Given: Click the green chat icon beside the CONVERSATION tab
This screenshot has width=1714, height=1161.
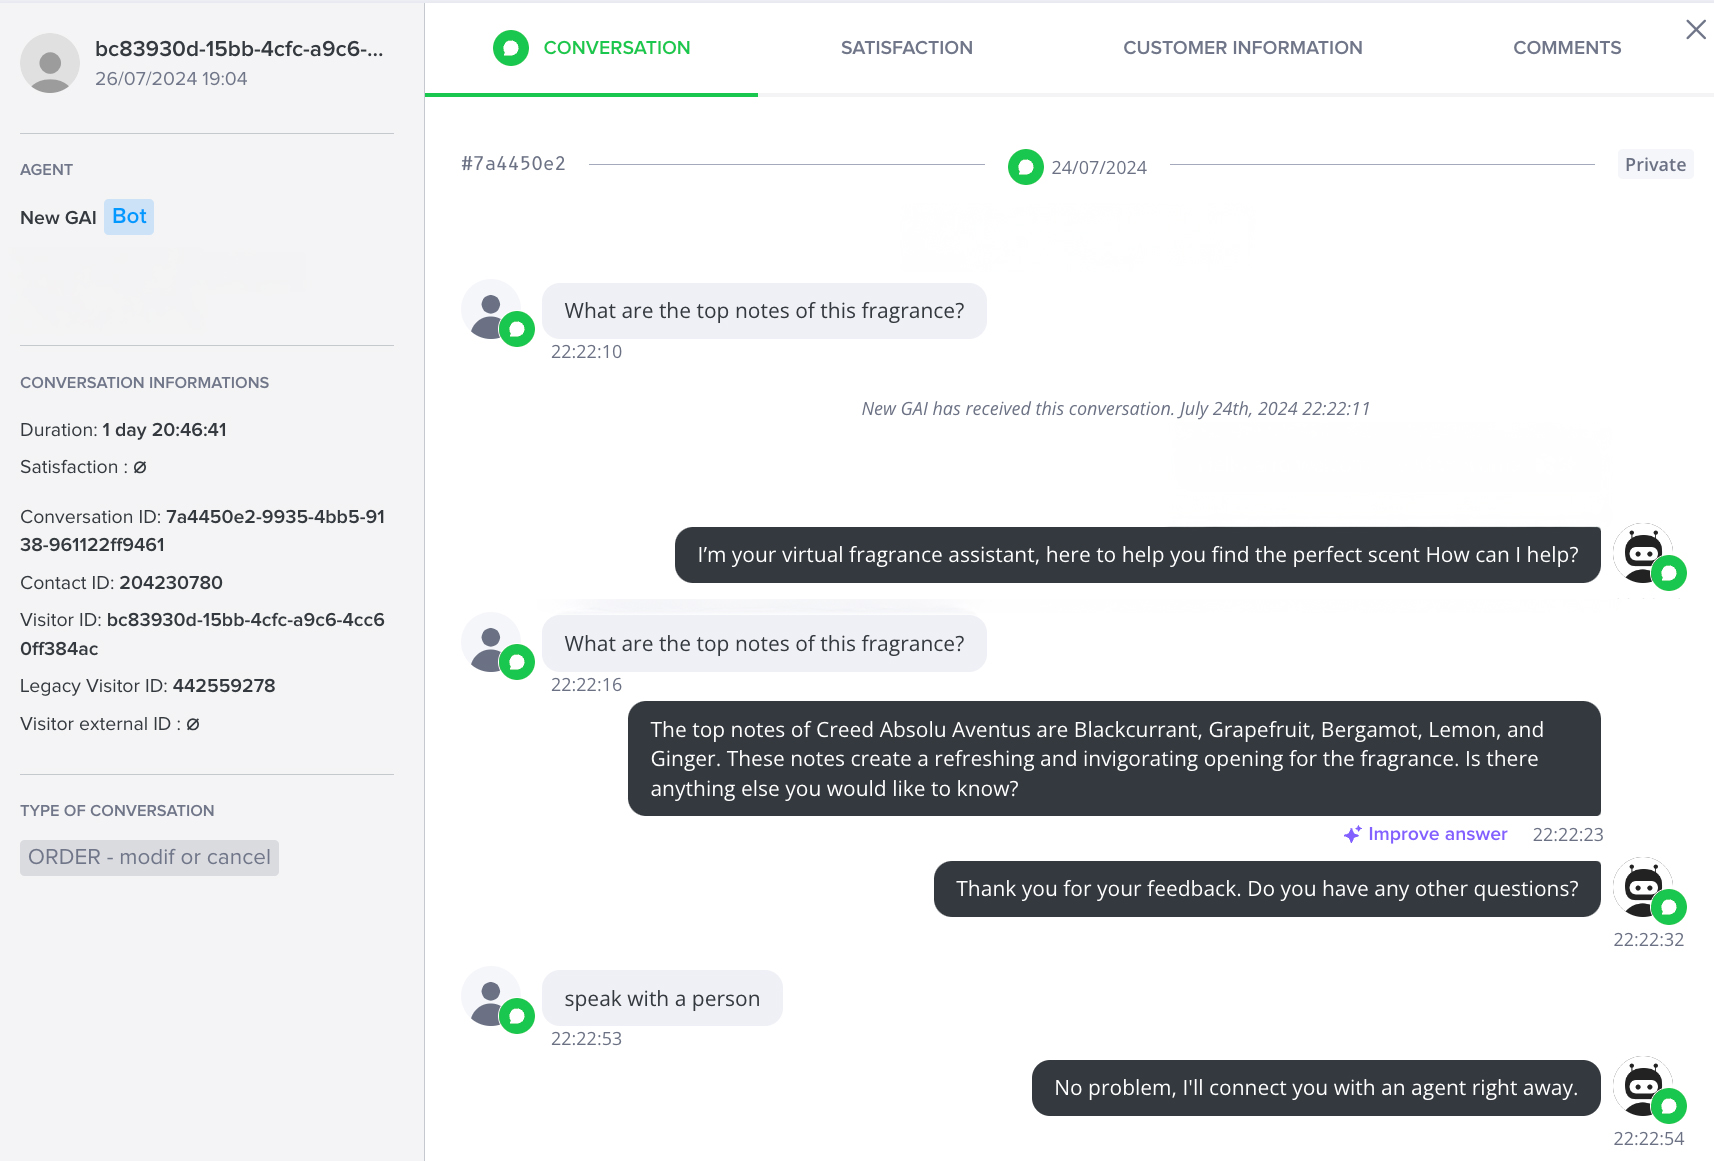Looking at the screenshot, I should tap(511, 48).
